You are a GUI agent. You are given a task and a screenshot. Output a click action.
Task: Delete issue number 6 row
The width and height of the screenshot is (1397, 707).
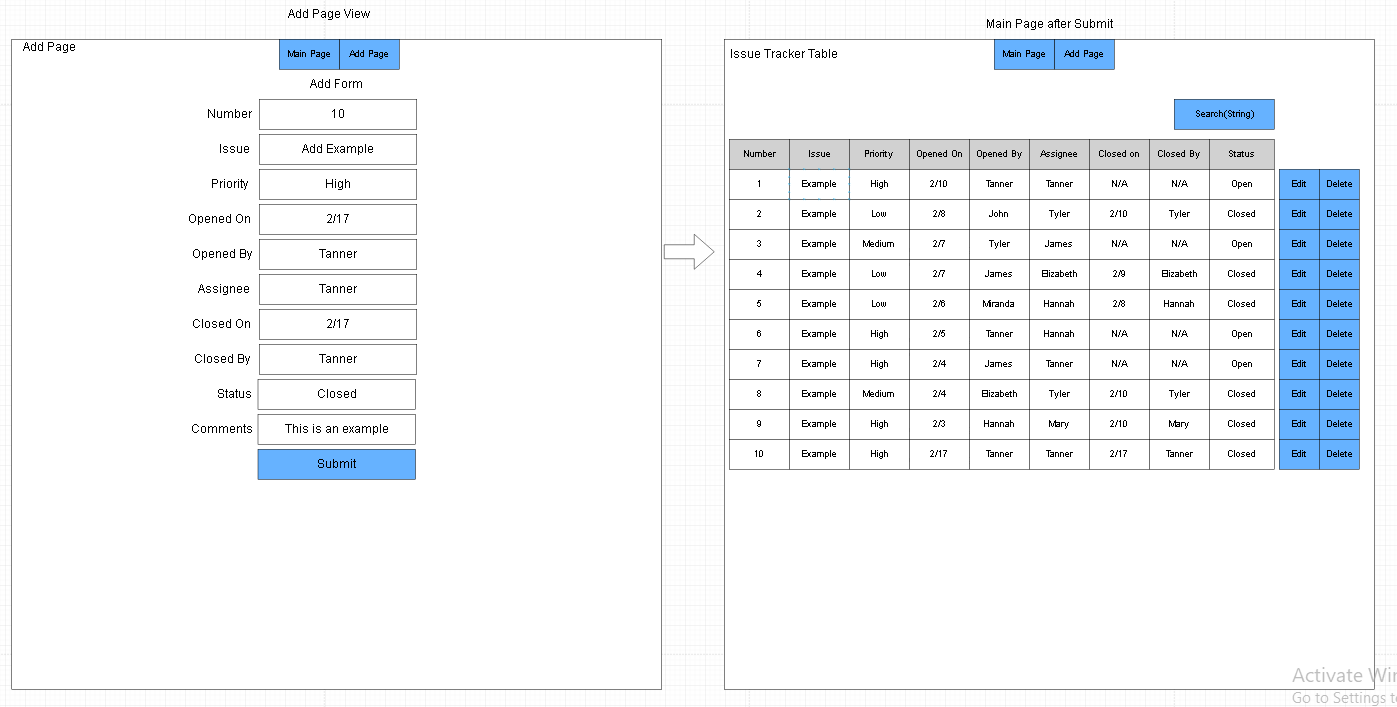(x=1339, y=334)
